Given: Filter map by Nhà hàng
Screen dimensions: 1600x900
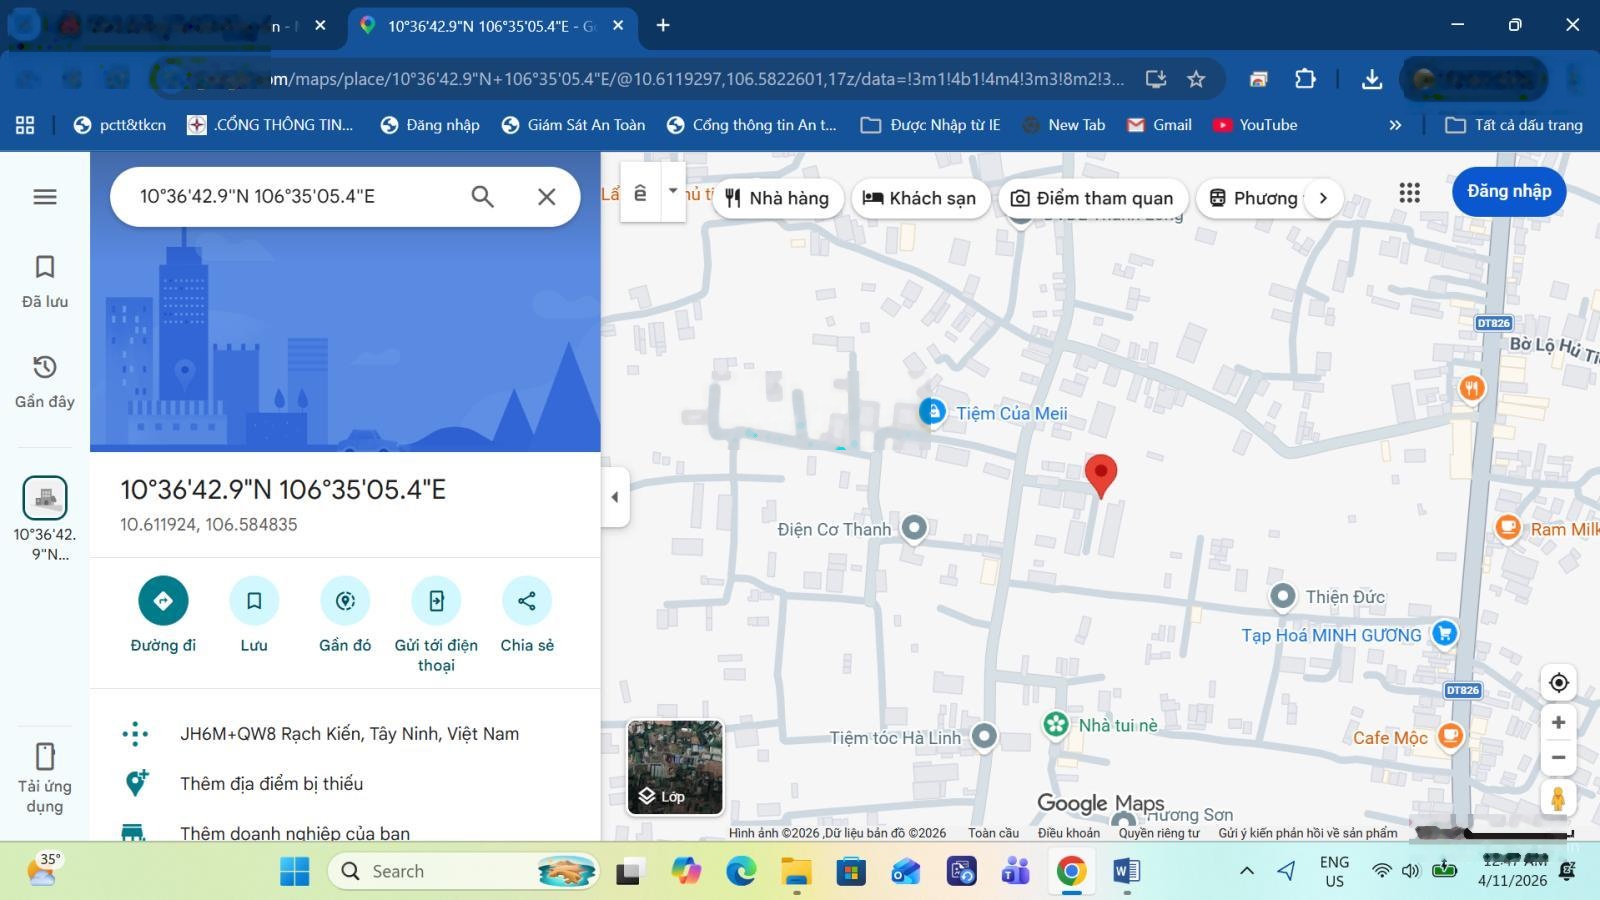Looking at the screenshot, I should (x=777, y=198).
